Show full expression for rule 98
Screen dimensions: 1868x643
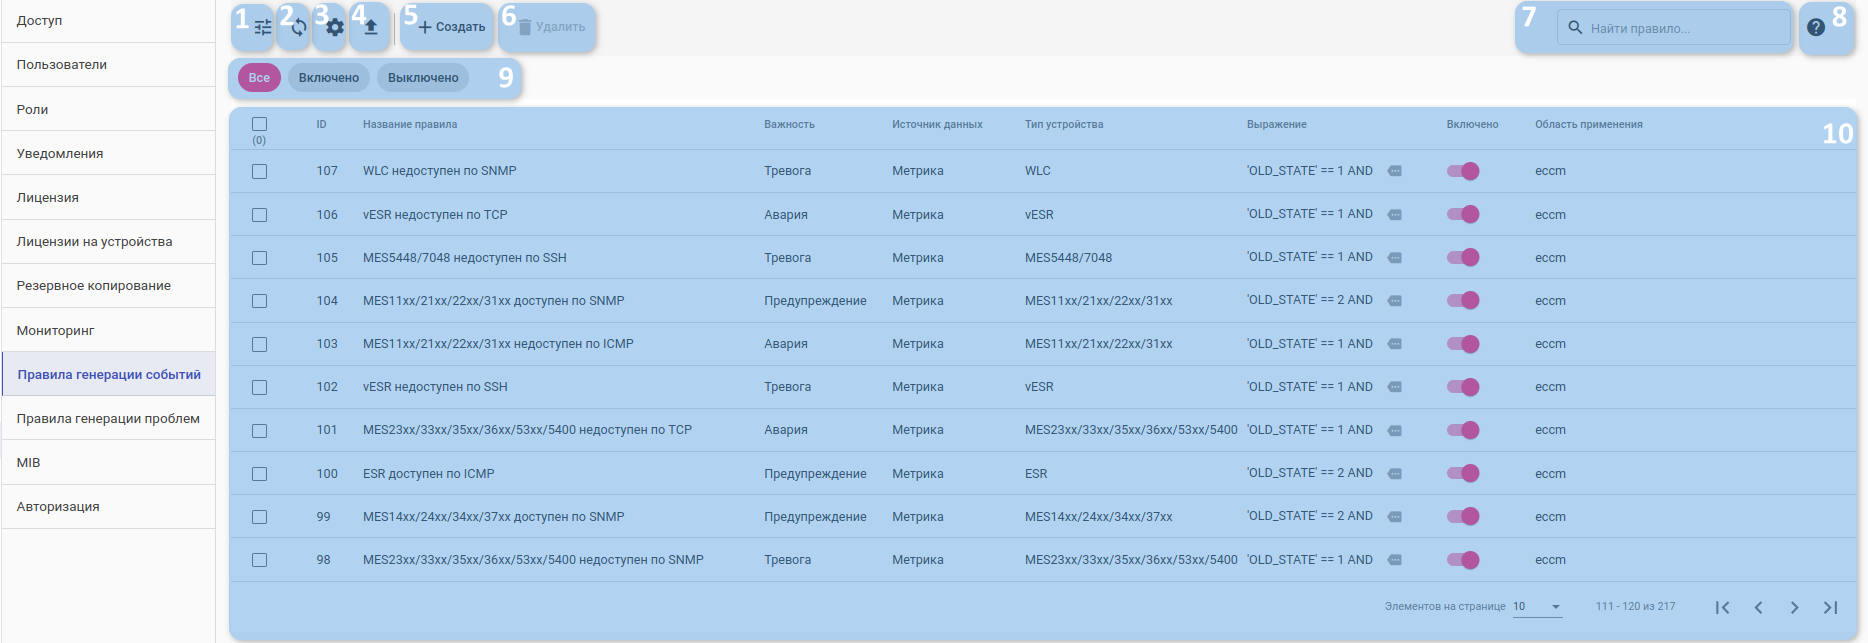[1395, 560]
